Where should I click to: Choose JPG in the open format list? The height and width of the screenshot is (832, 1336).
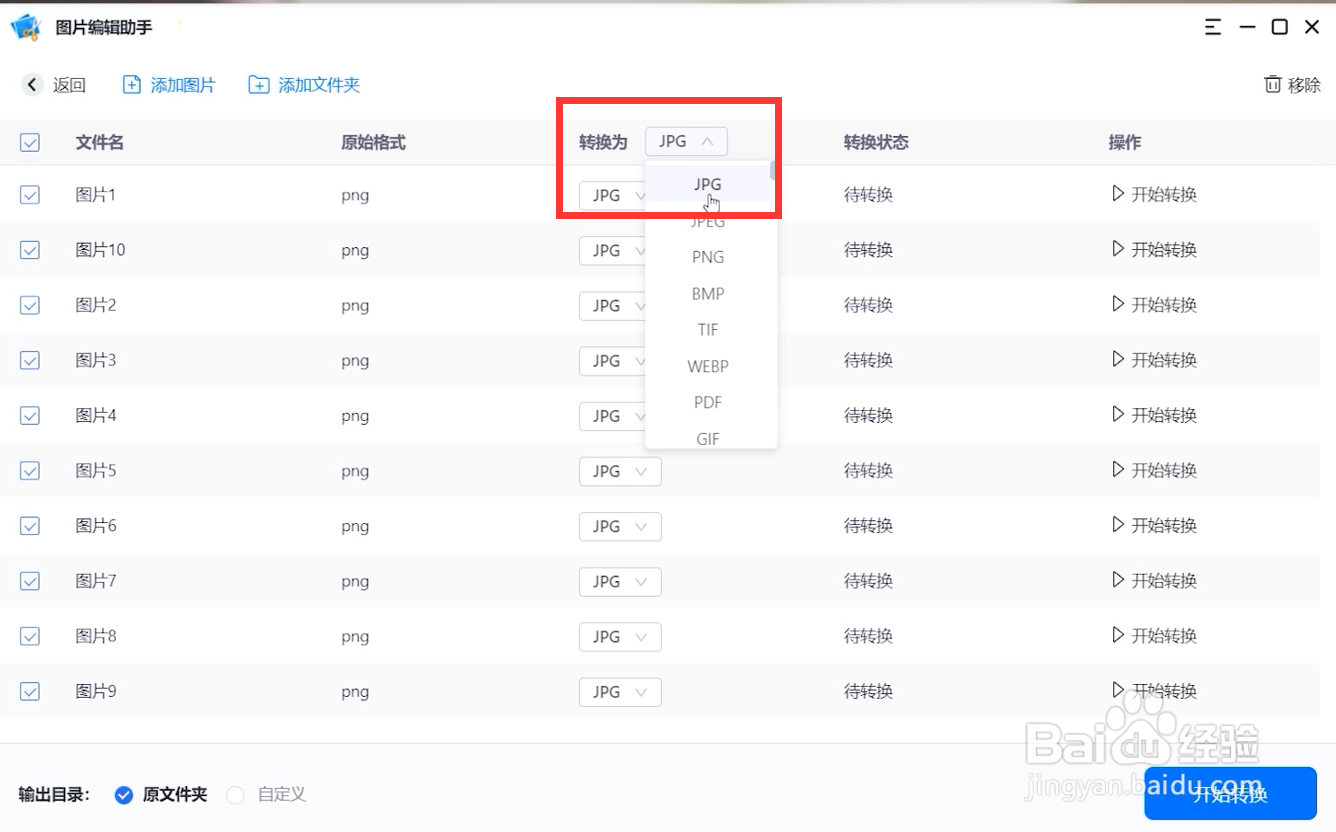click(x=708, y=184)
